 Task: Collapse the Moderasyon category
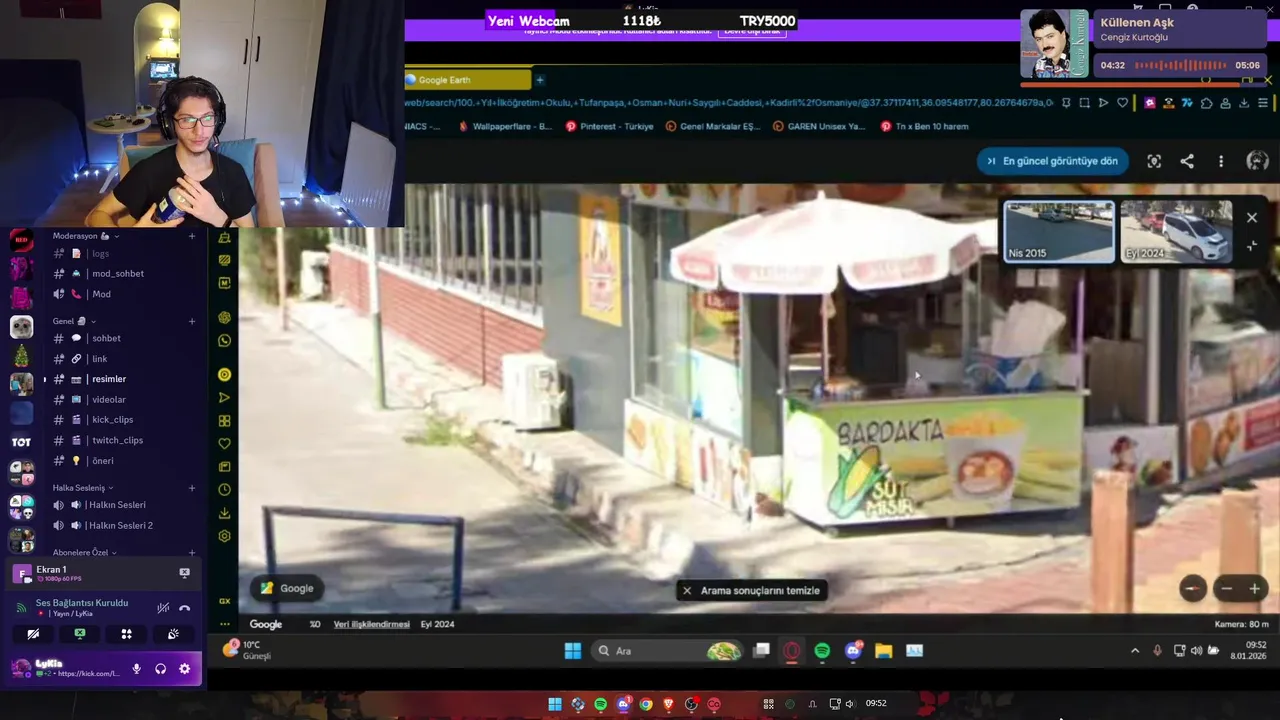(x=86, y=236)
